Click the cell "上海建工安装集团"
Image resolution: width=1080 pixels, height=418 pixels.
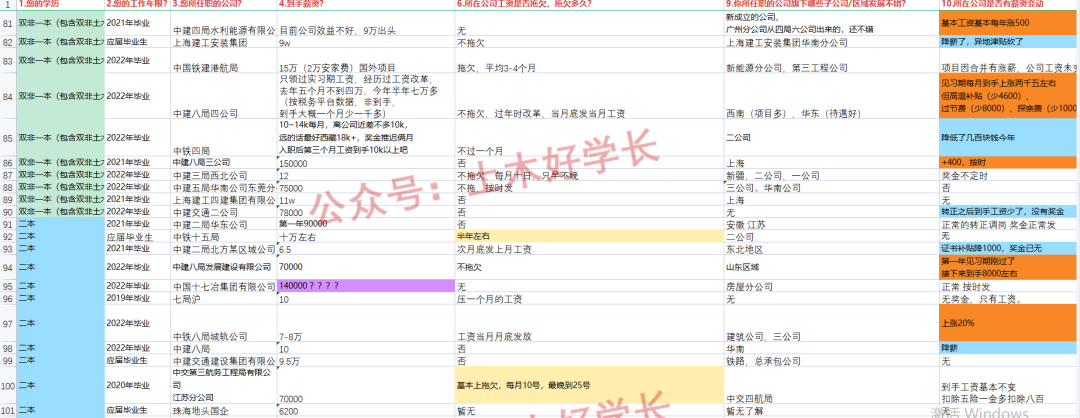(x=224, y=42)
